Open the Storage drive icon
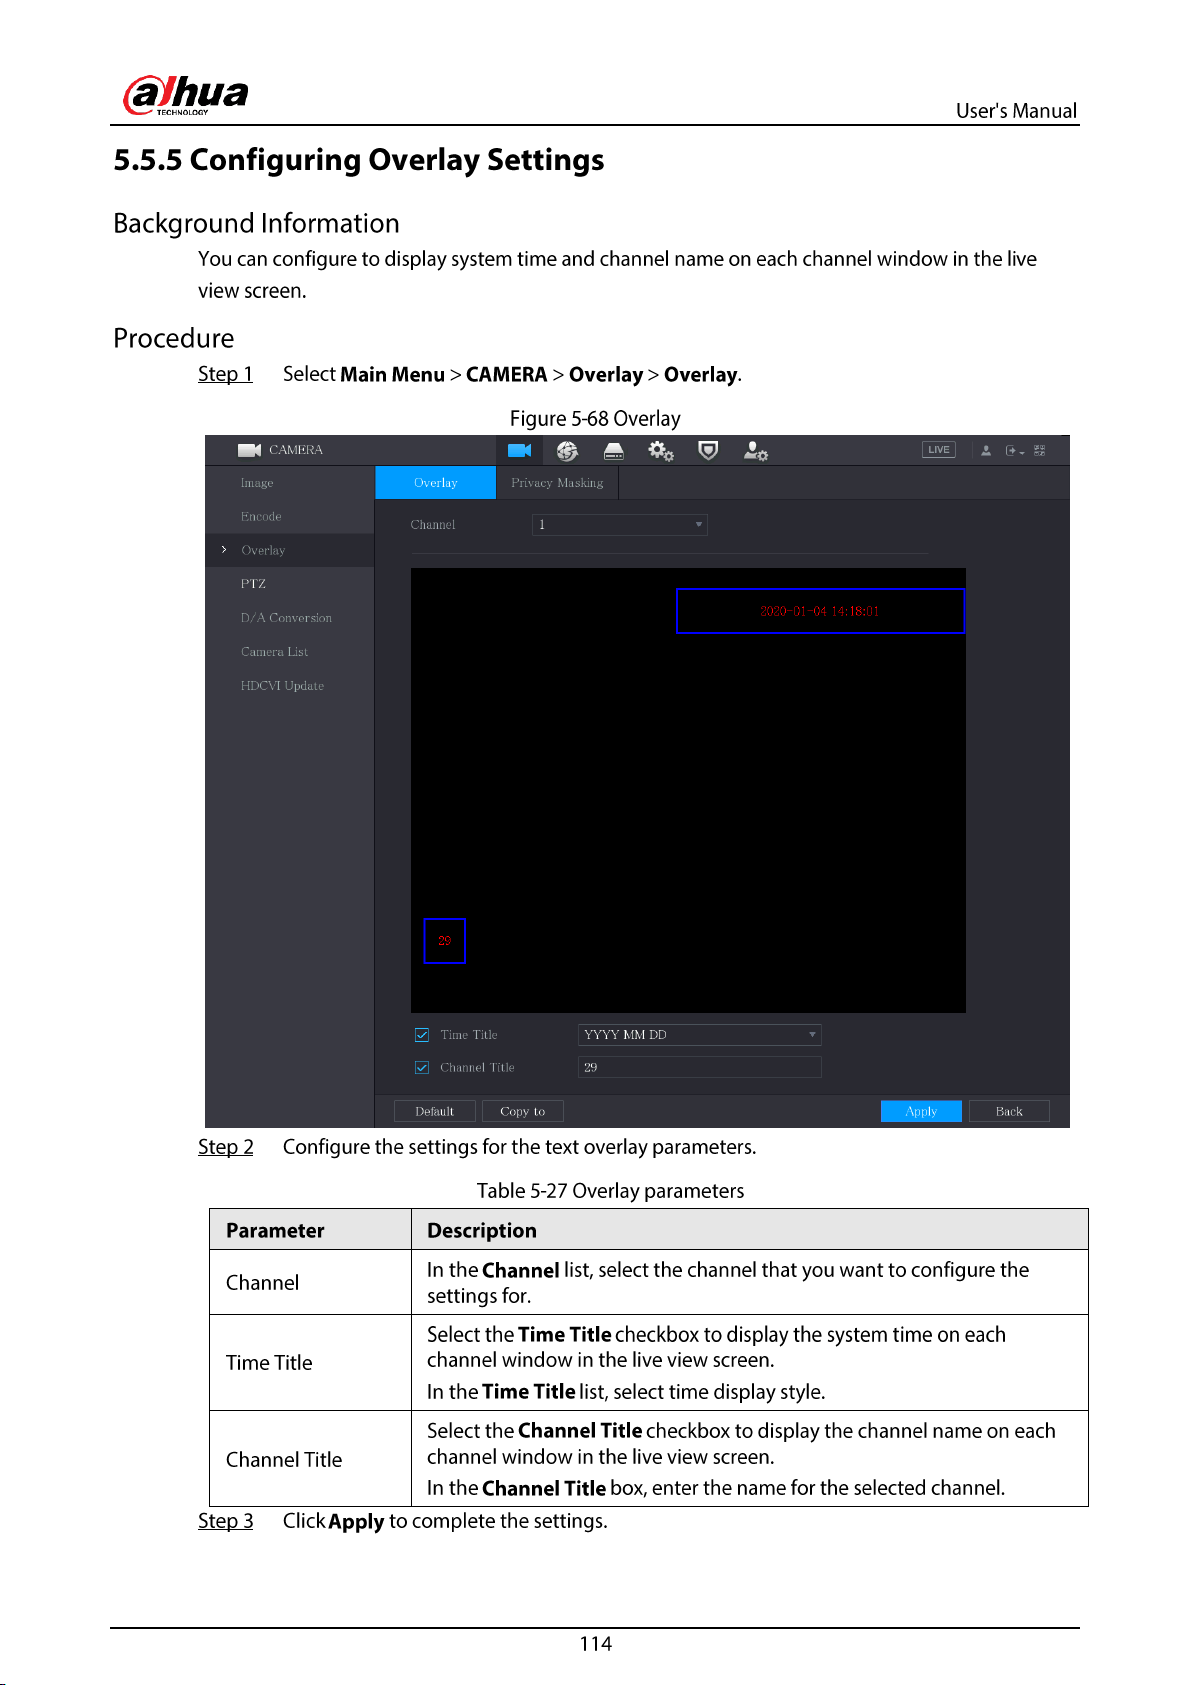 click(614, 451)
